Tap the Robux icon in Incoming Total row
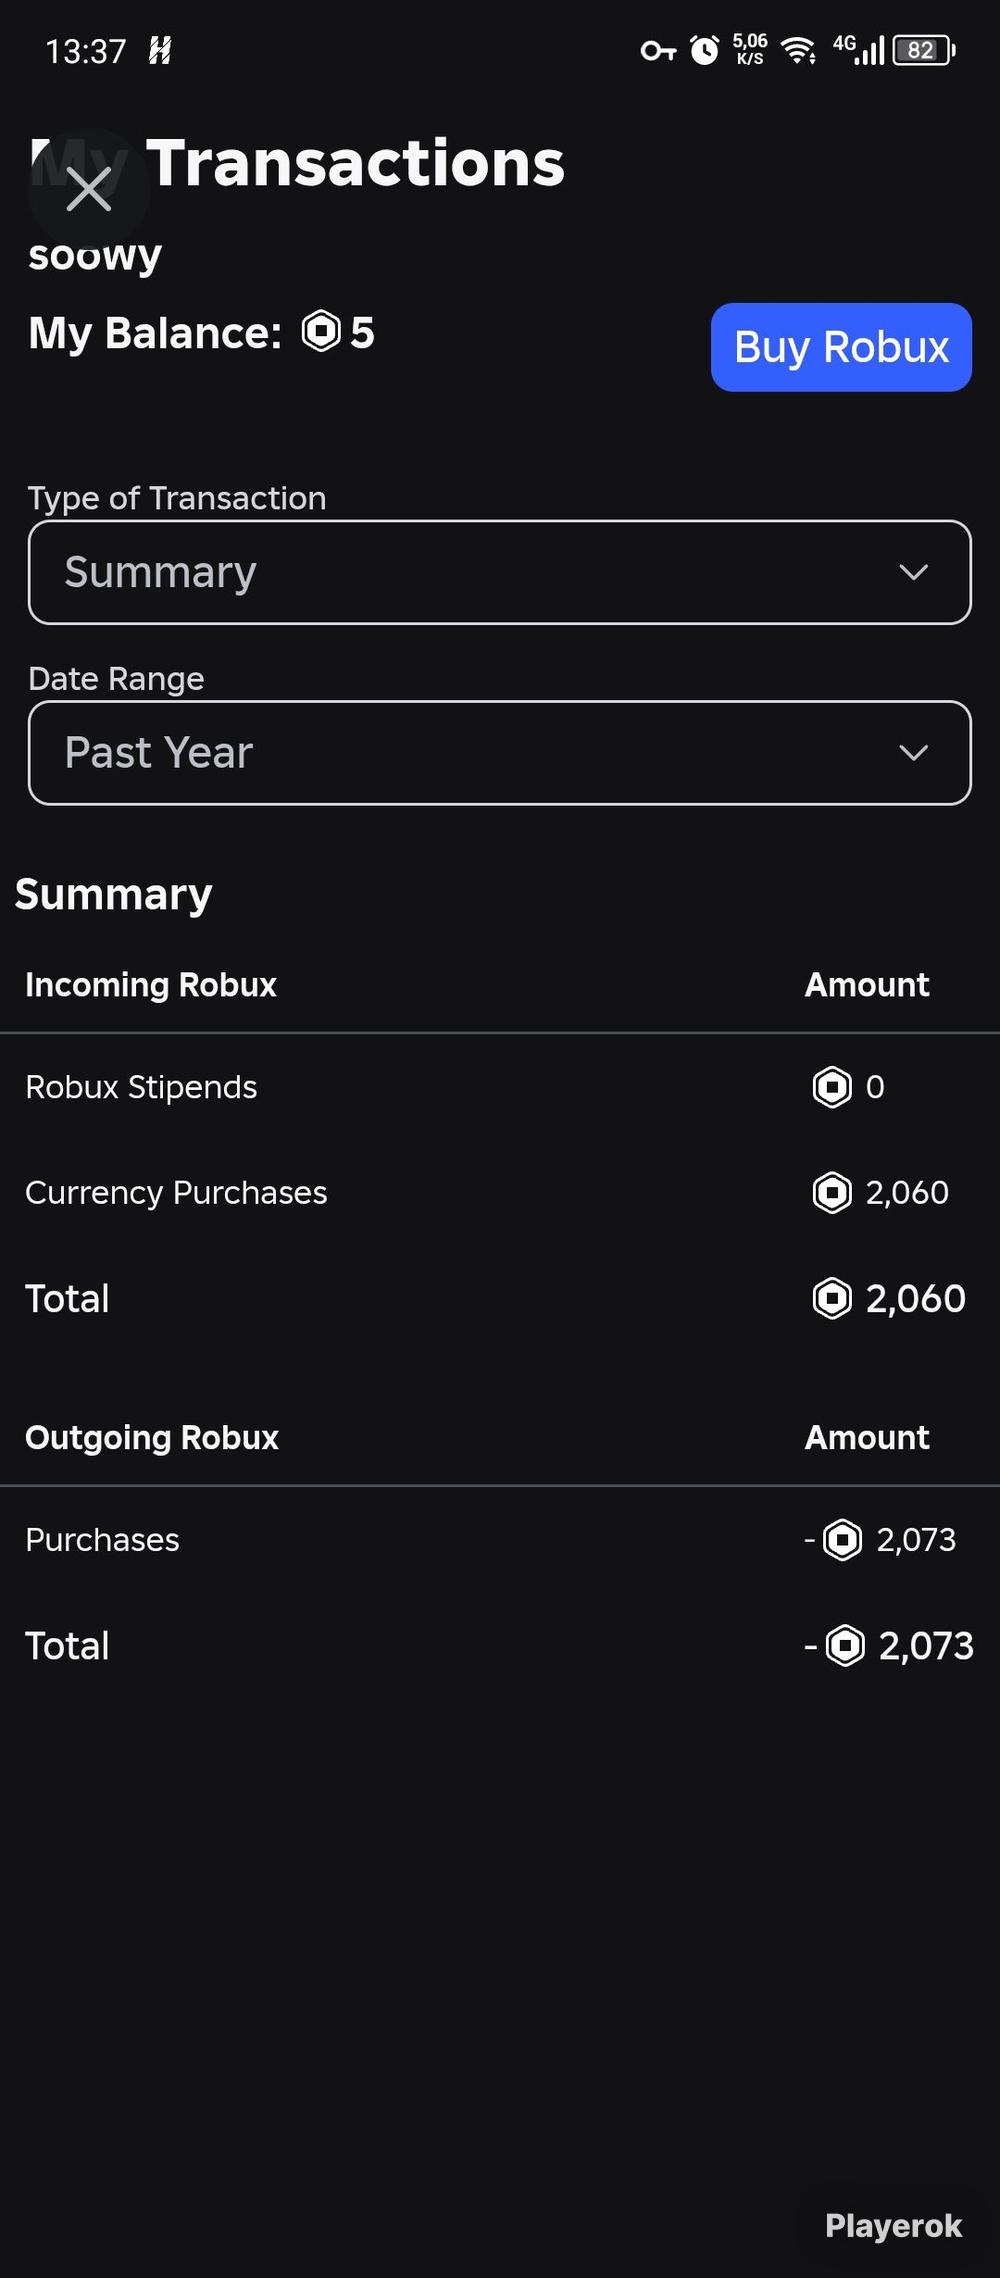The height and width of the screenshot is (2278, 1000). (x=832, y=1298)
